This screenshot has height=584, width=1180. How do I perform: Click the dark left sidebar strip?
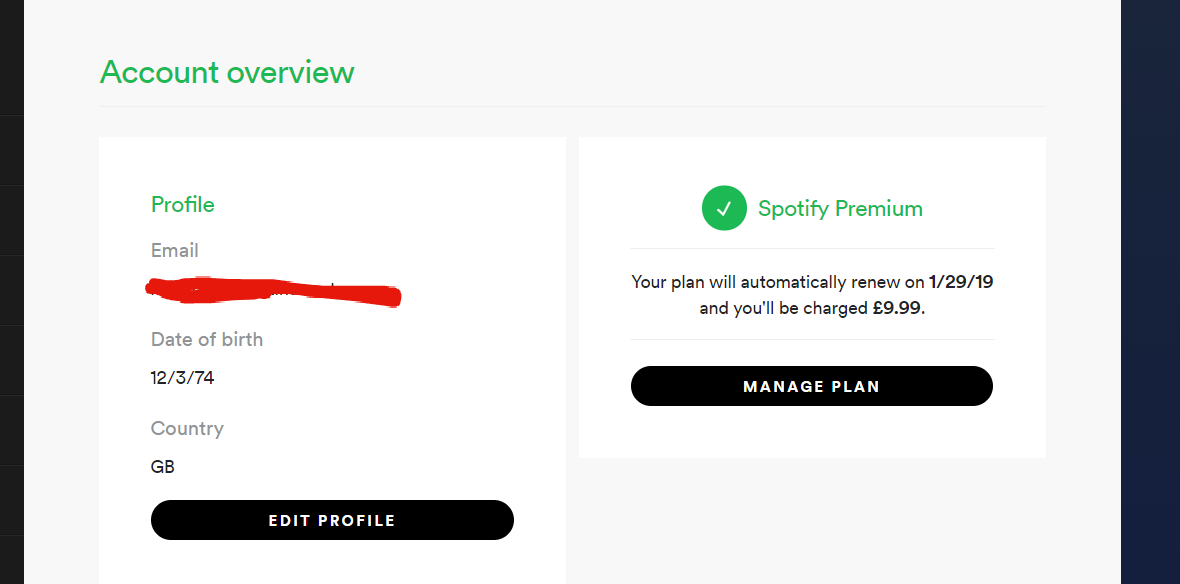(12, 292)
